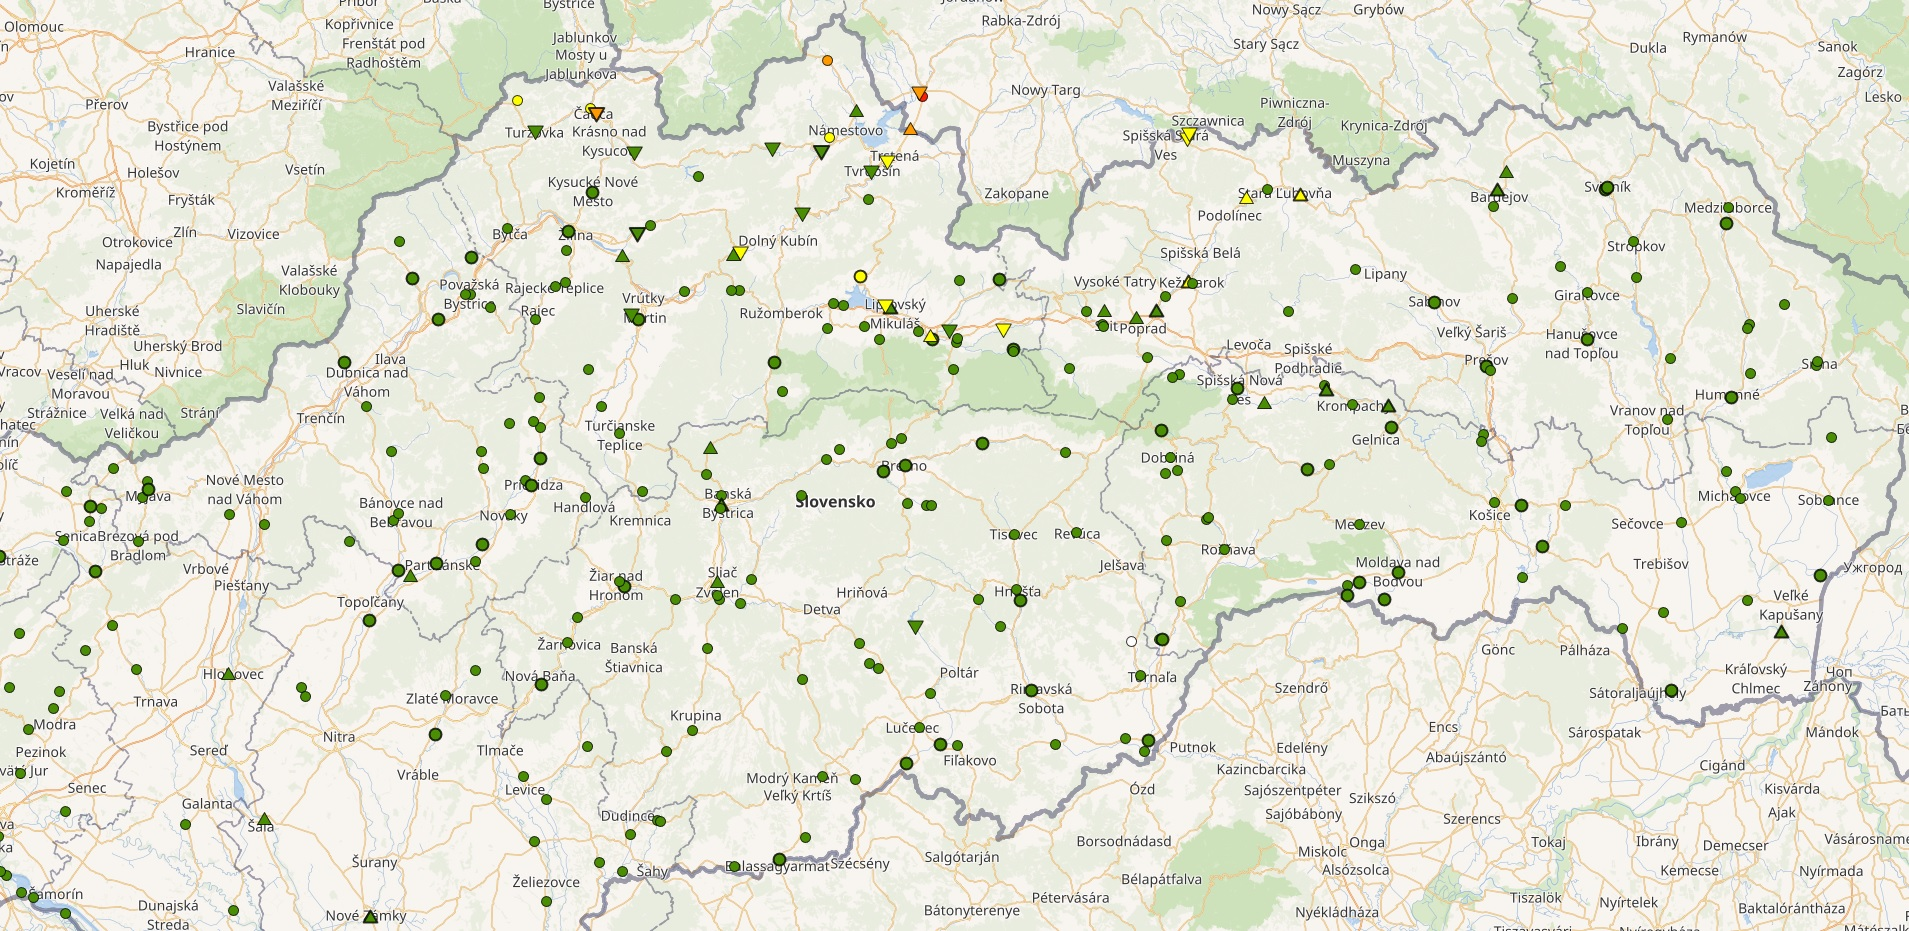Click green inverted triangle northwest of Poltár
1909x931 pixels.
click(x=915, y=627)
